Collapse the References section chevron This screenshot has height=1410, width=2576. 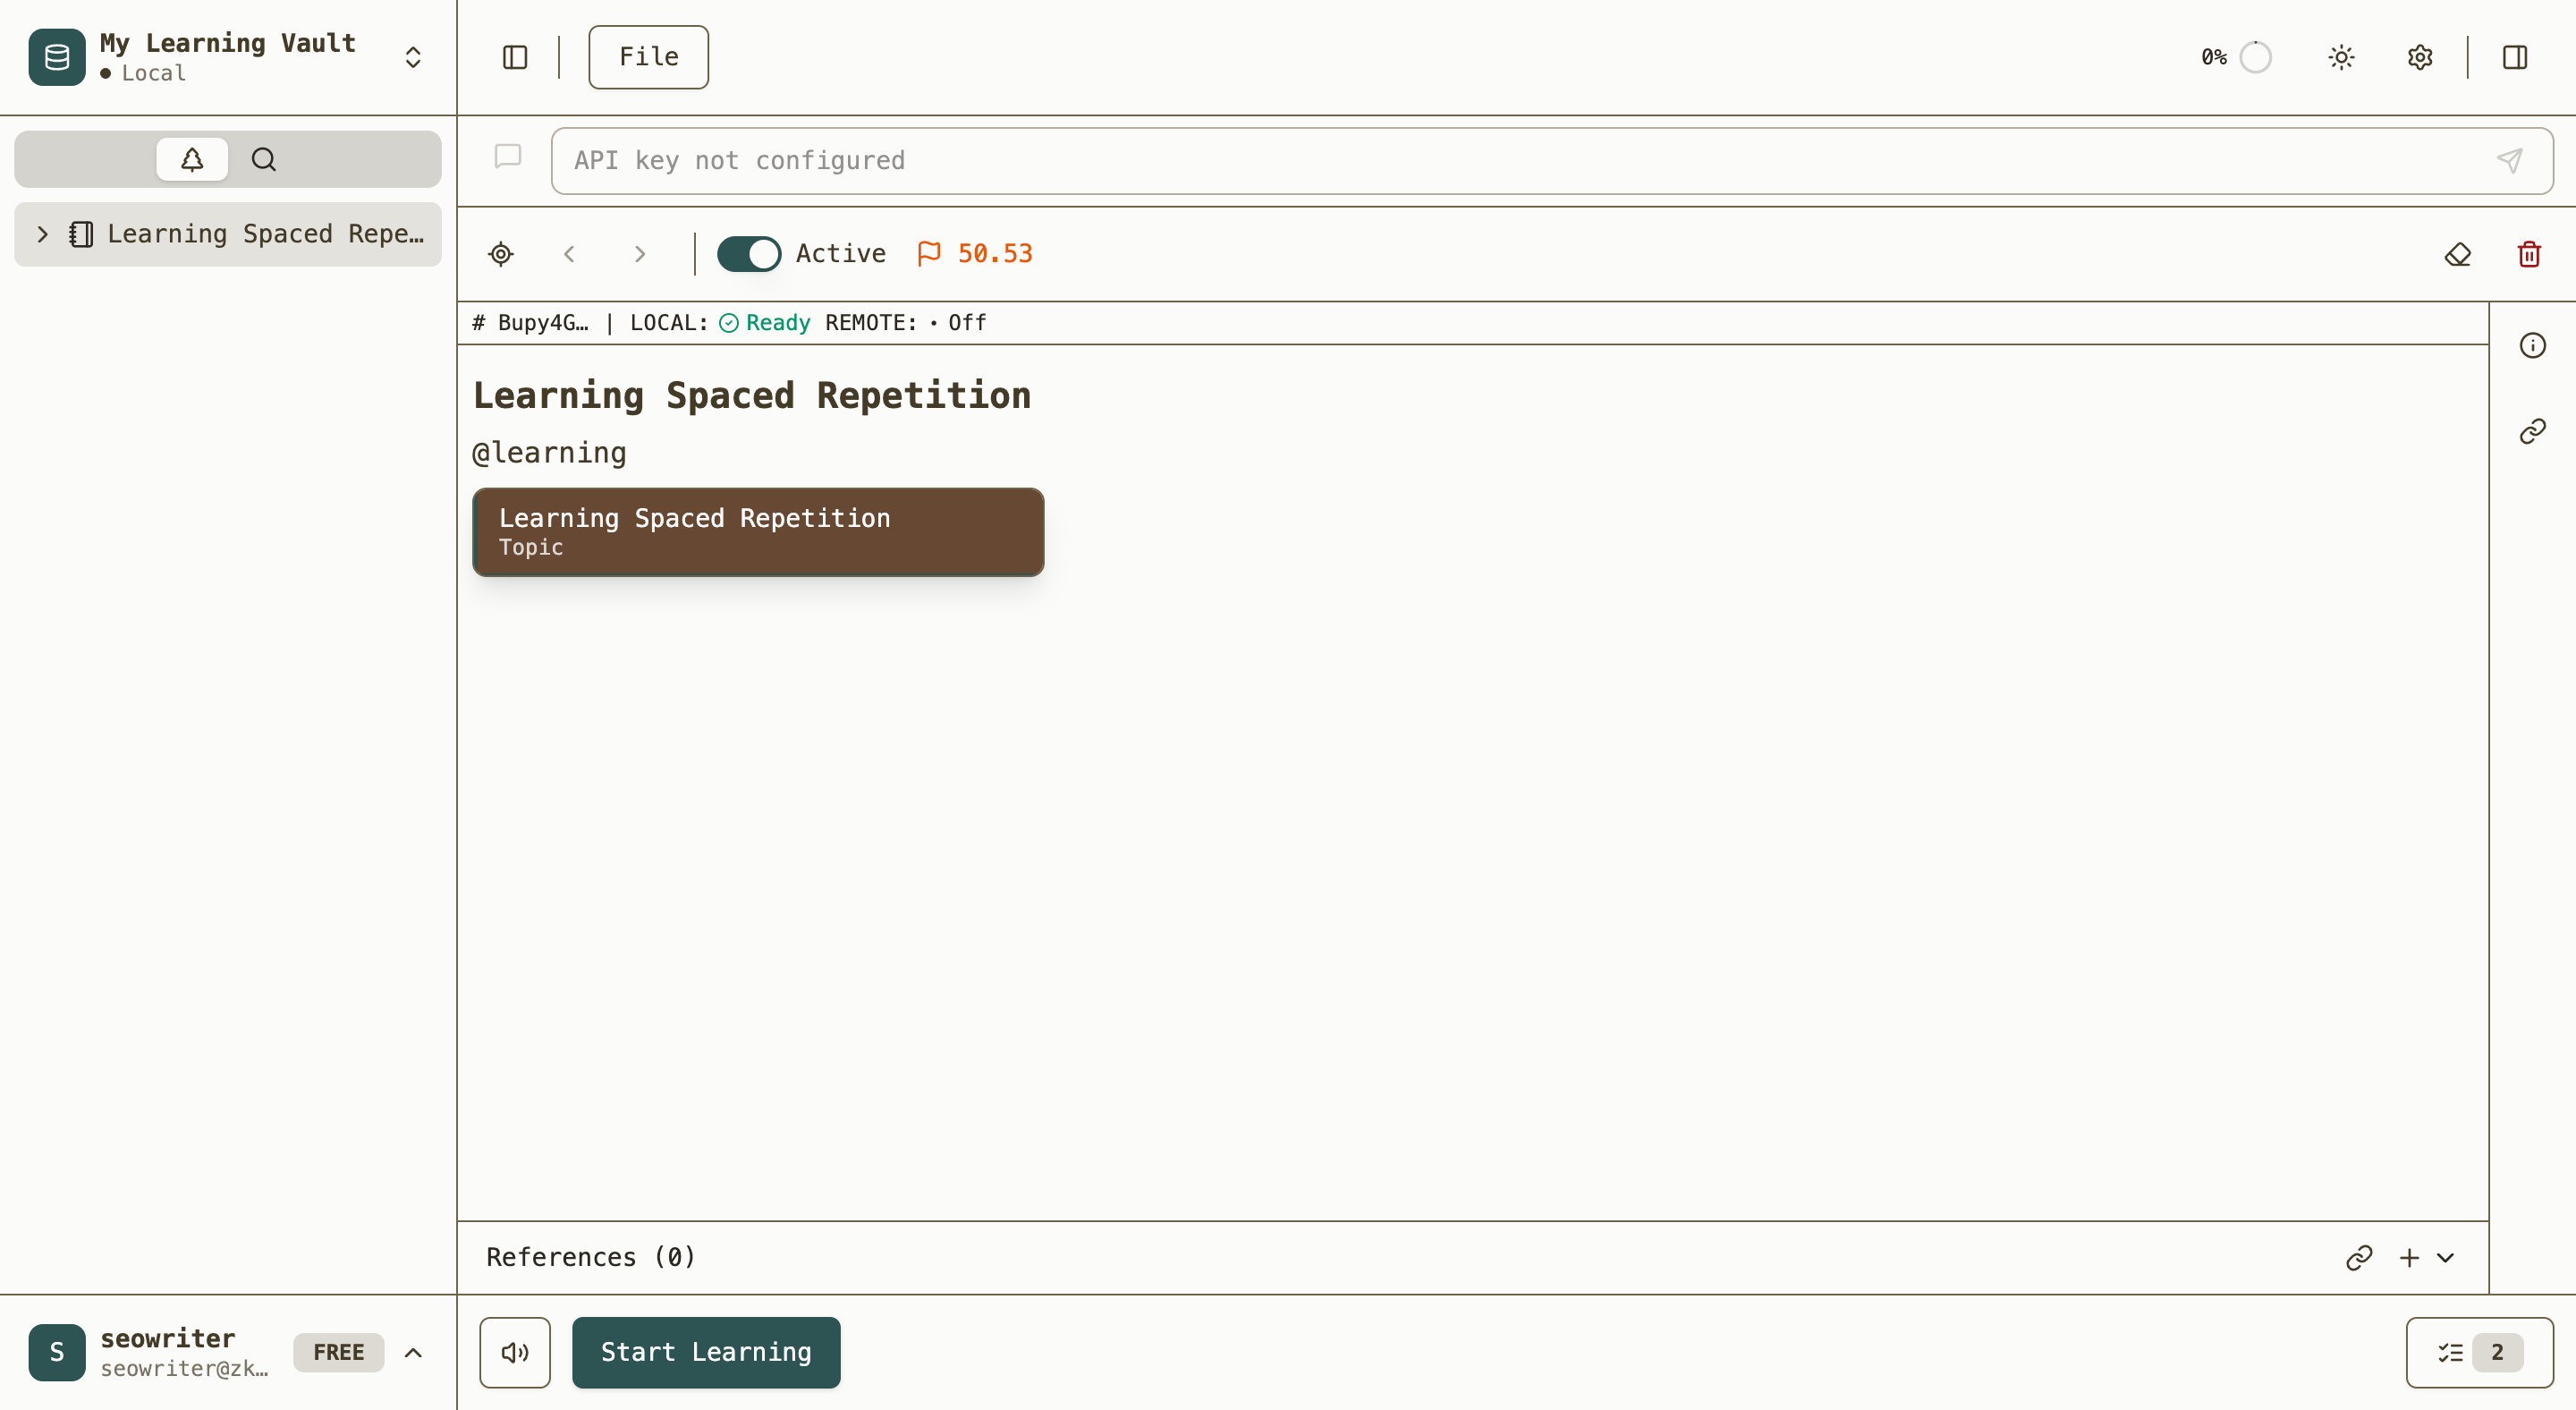(2445, 1257)
